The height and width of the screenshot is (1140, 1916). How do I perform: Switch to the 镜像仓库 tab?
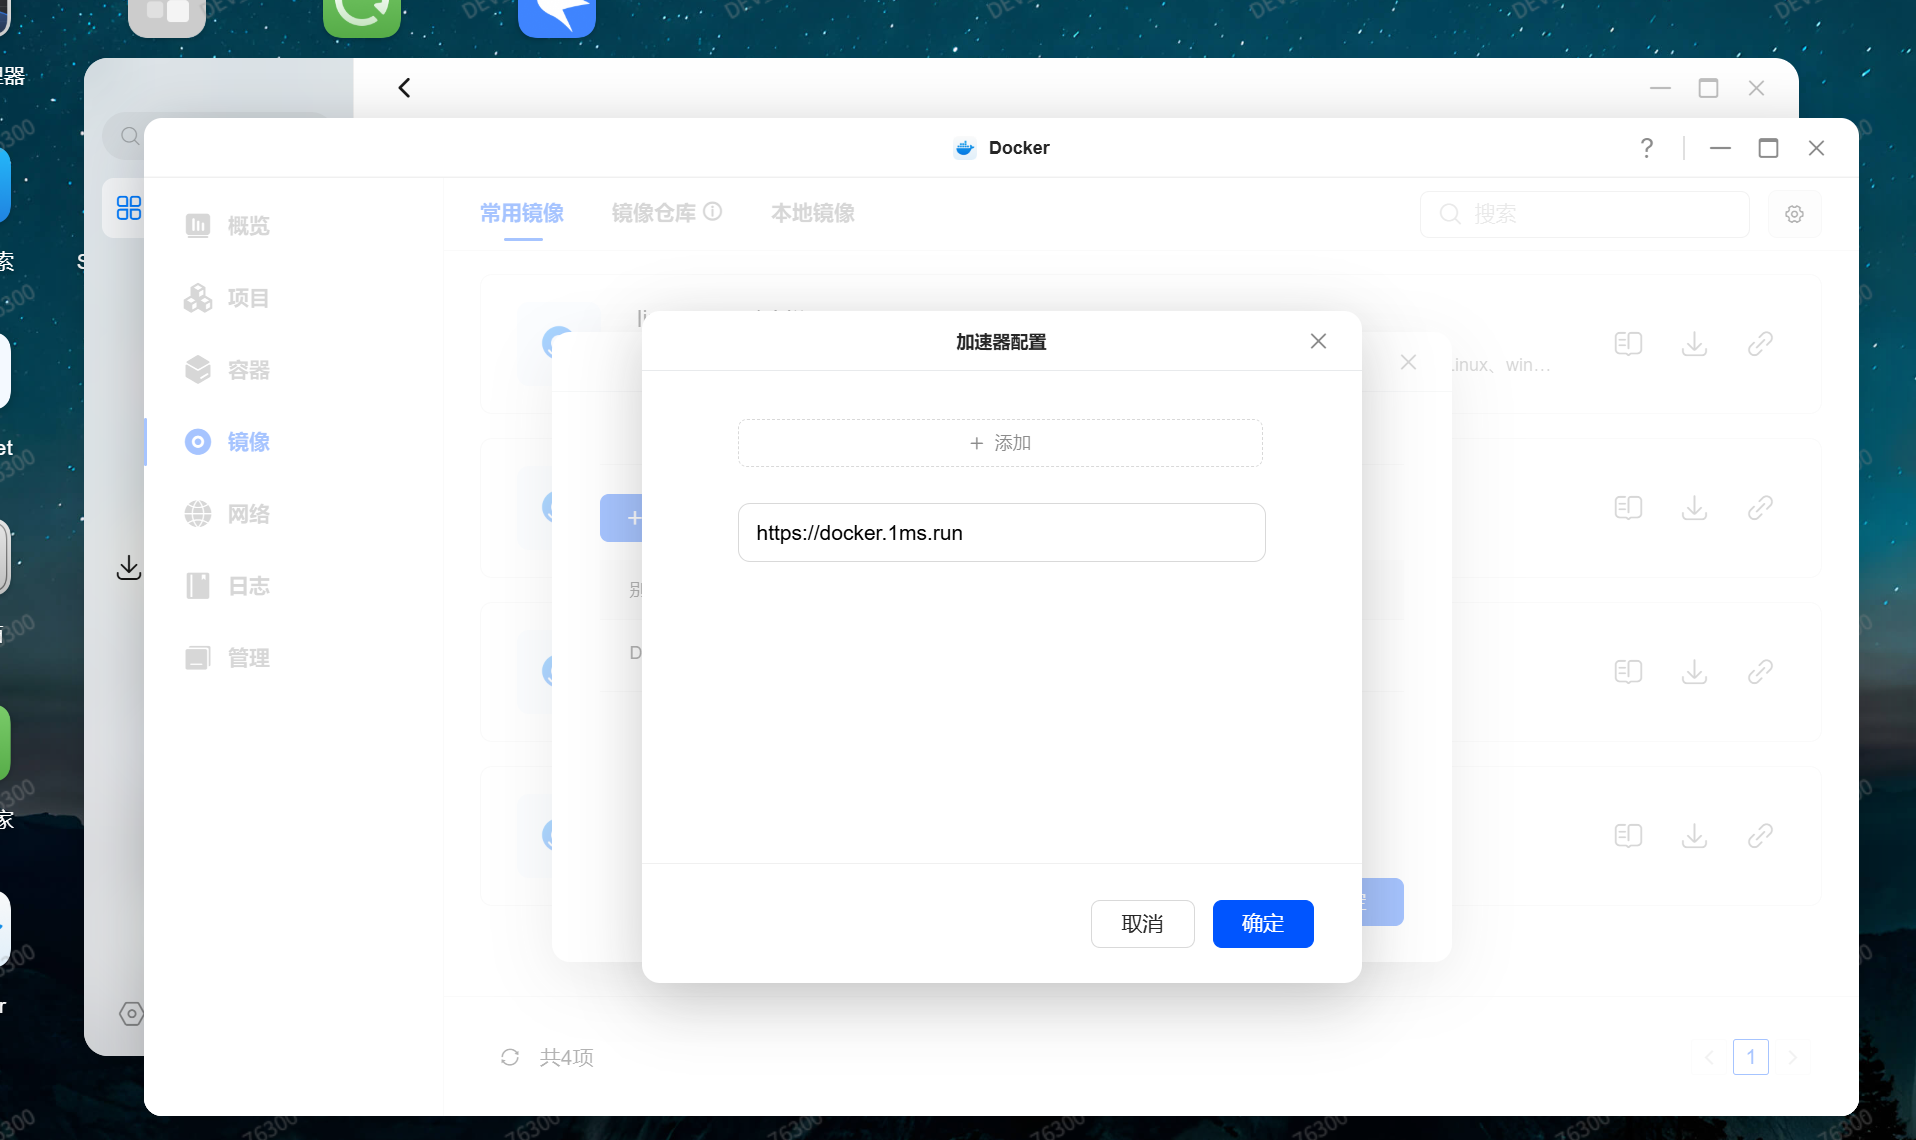coord(654,213)
